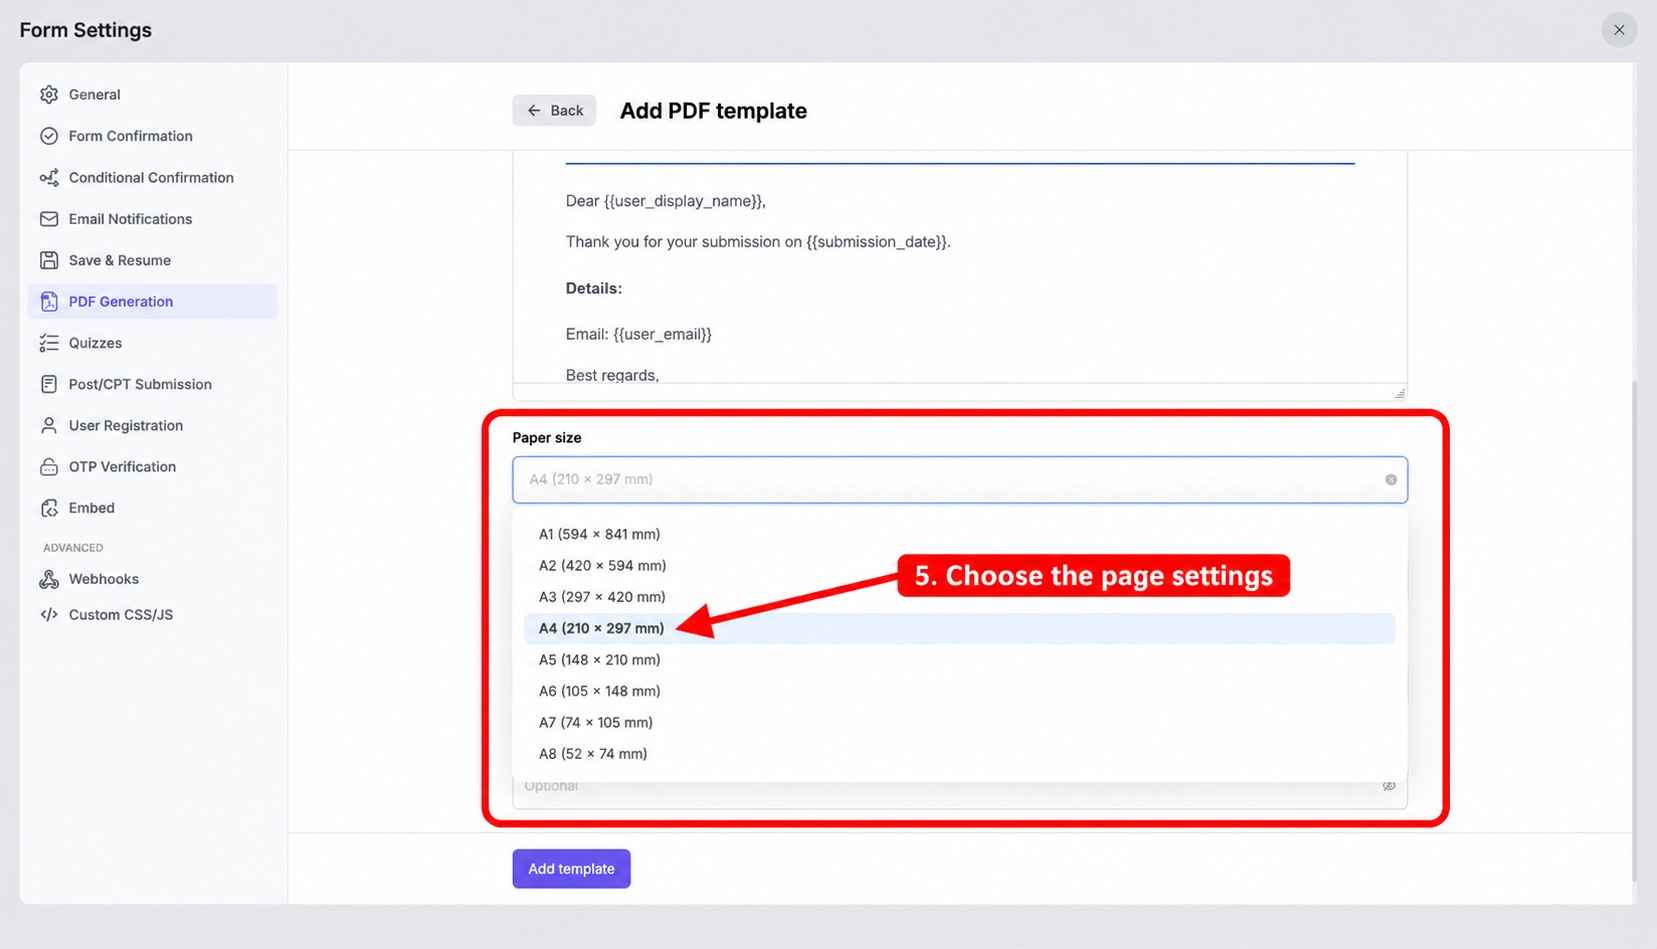Clear the Paper size selection icon
Image resolution: width=1657 pixels, height=949 pixels.
1391,480
